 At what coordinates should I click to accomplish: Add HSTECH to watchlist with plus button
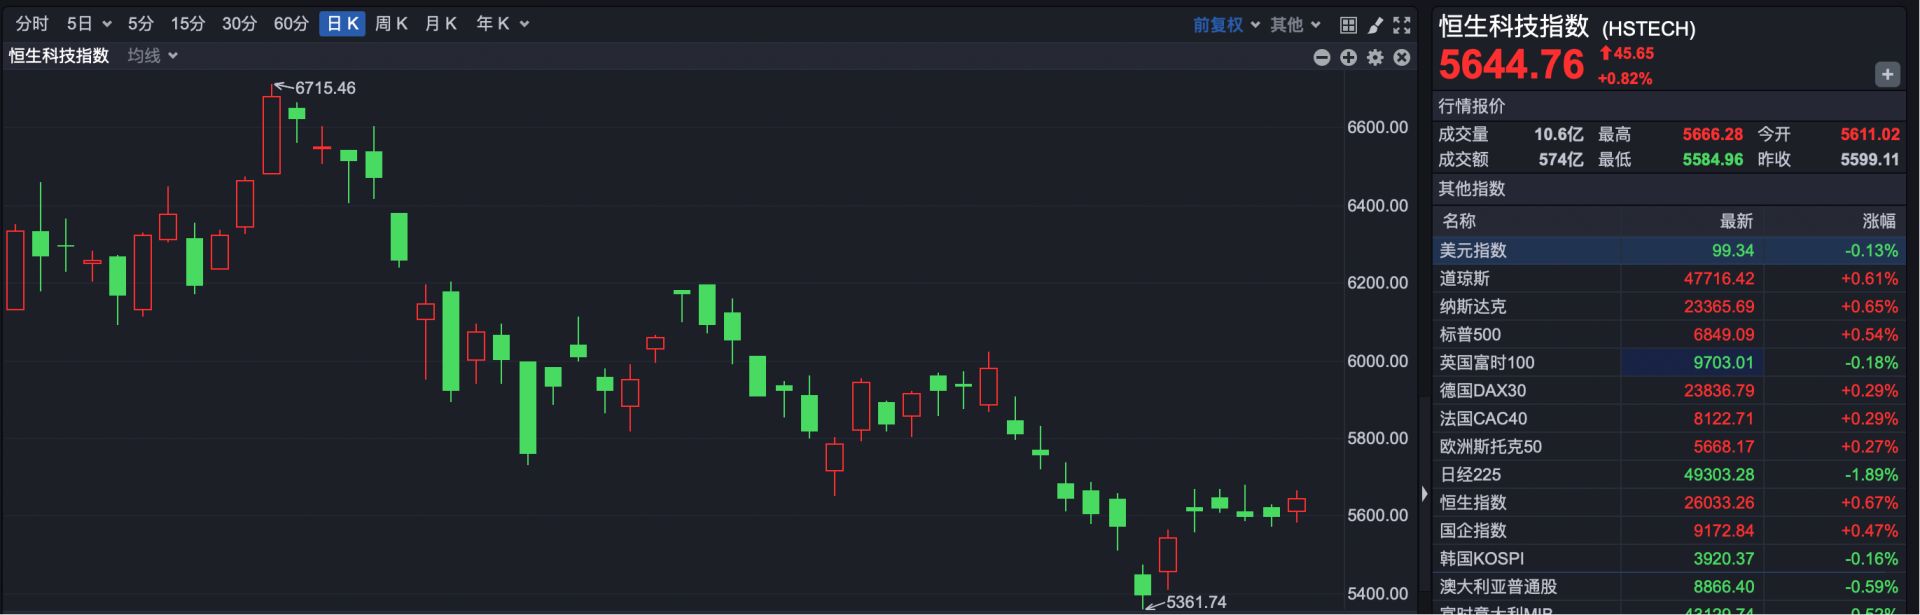click(1887, 74)
